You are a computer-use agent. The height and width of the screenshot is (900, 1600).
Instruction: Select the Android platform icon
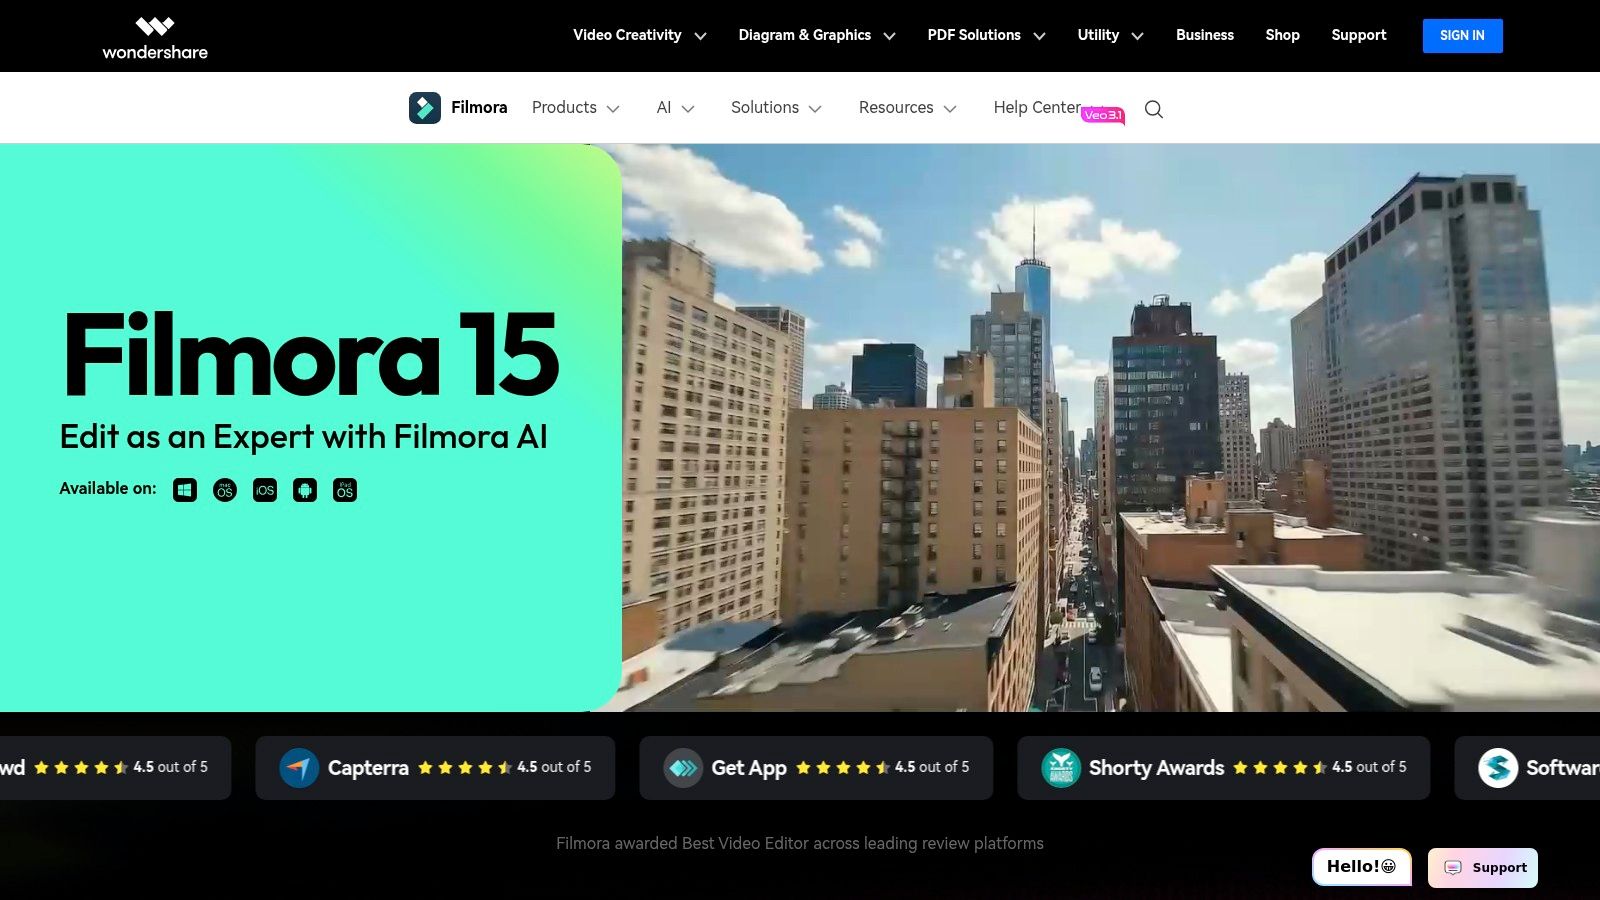(304, 490)
